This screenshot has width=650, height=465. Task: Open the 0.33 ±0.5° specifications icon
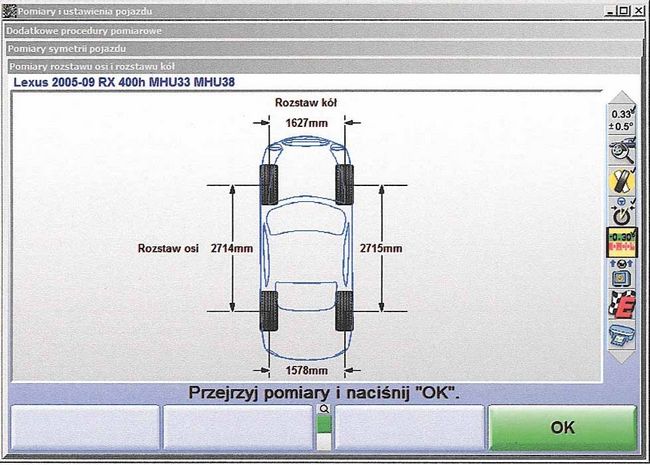coord(622,121)
